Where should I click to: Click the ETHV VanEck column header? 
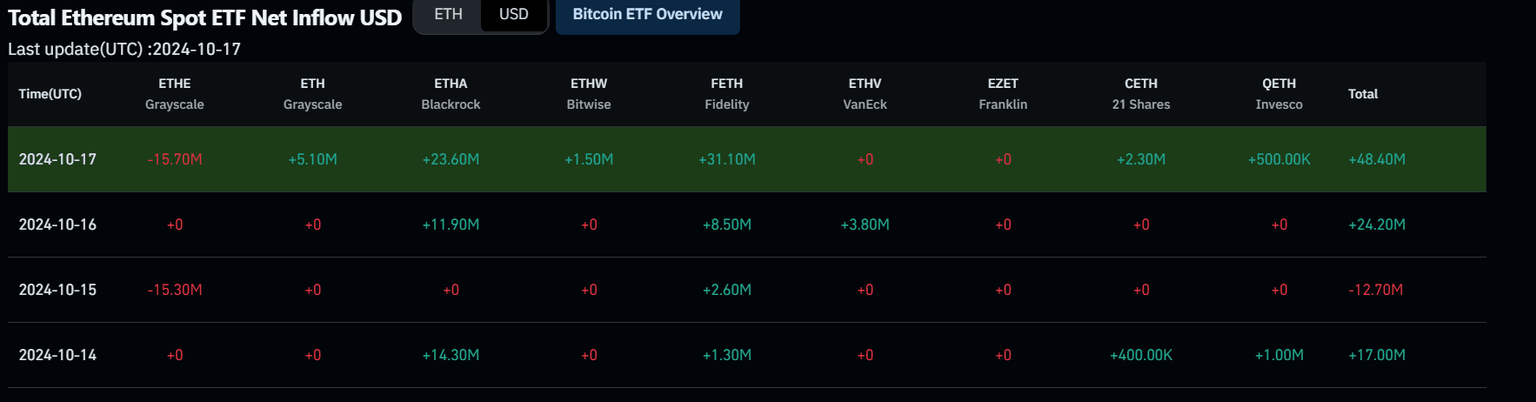pyautogui.click(x=864, y=94)
